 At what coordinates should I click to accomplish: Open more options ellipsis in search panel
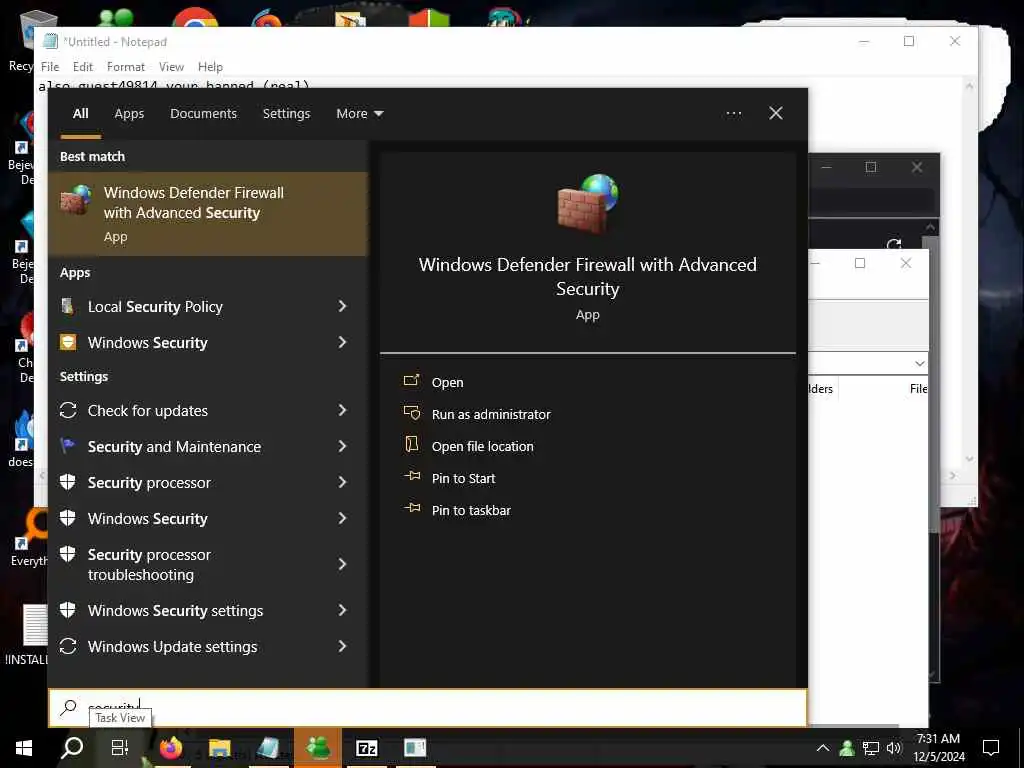(x=733, y=114)
